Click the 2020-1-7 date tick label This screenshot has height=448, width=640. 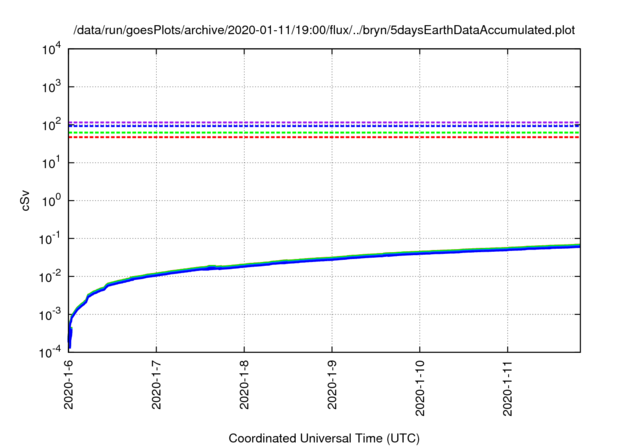pos(156,384)
